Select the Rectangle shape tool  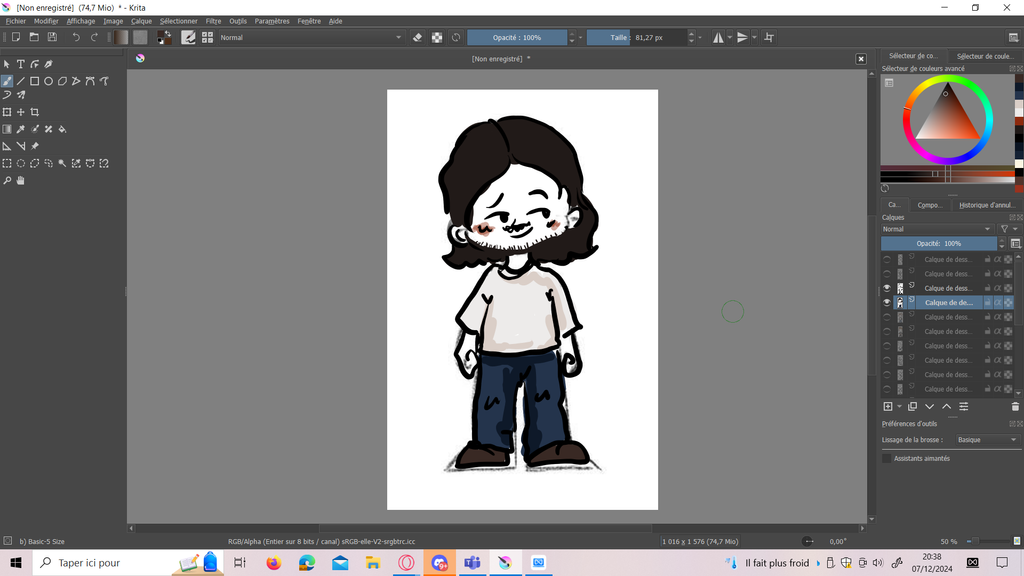[x=34, y=81]
